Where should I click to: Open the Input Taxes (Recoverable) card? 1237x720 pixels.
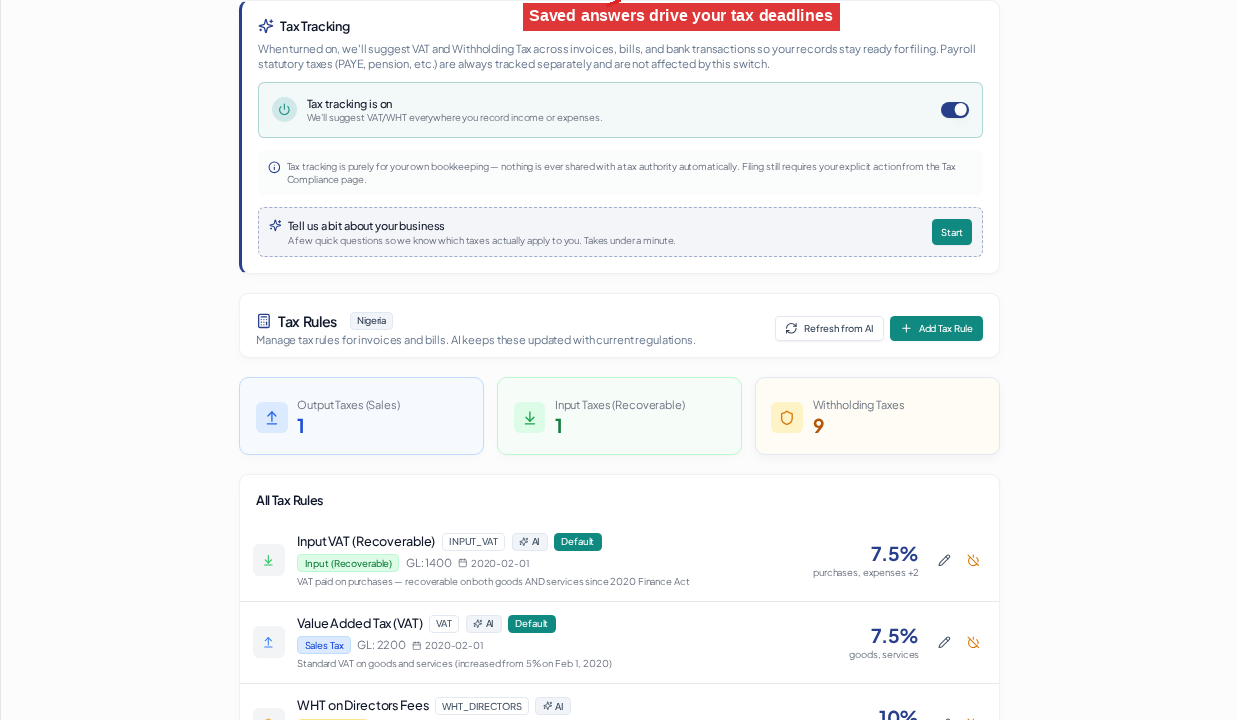click(619, 416)
